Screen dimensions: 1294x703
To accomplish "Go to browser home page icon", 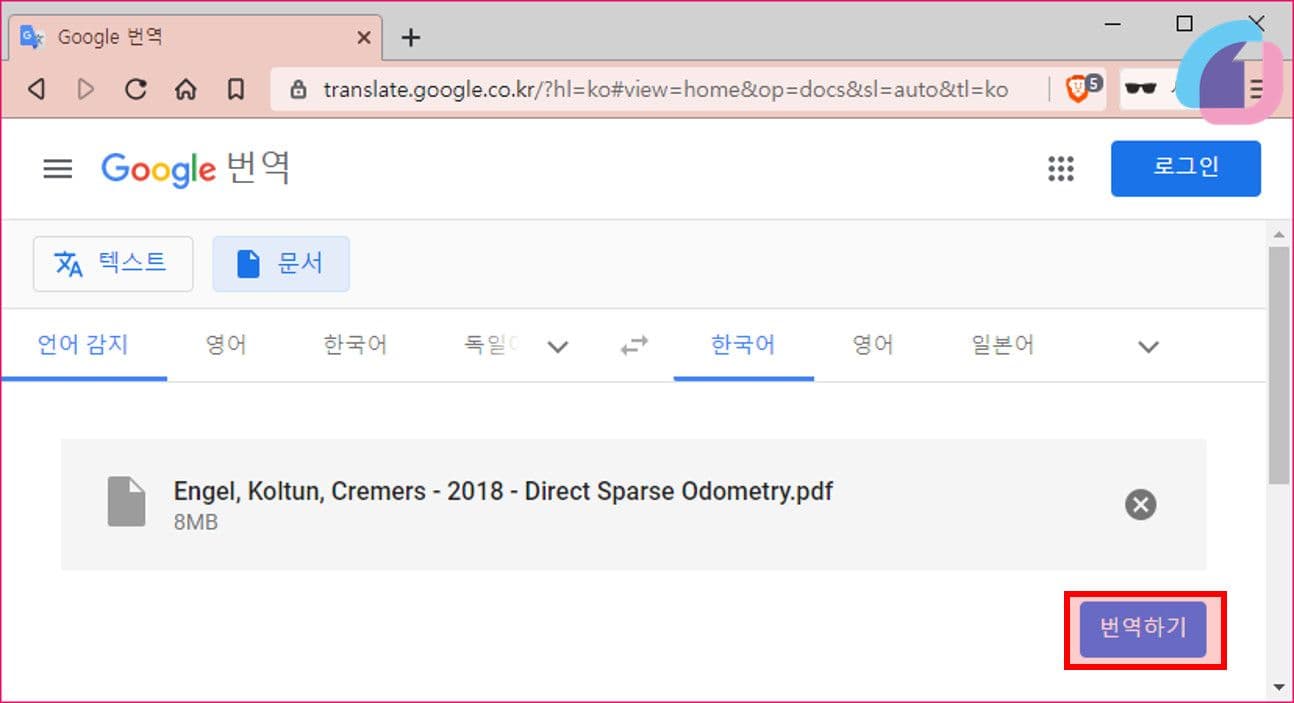I will click(x=185, y=90).
